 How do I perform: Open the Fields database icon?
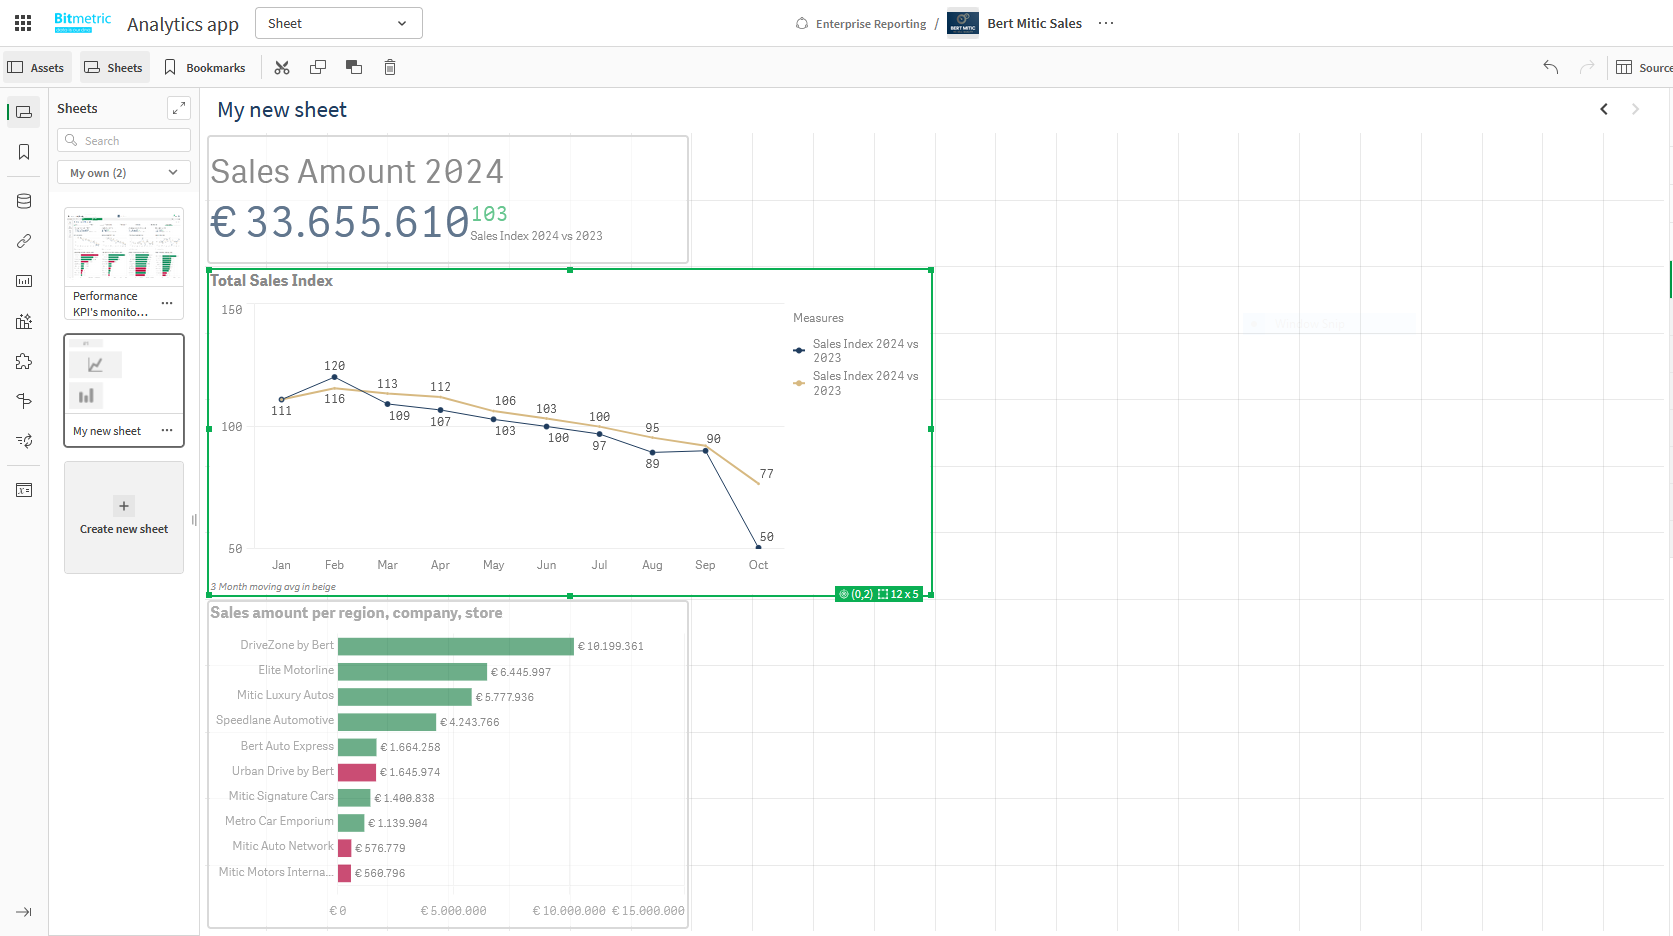click(24, 201)
